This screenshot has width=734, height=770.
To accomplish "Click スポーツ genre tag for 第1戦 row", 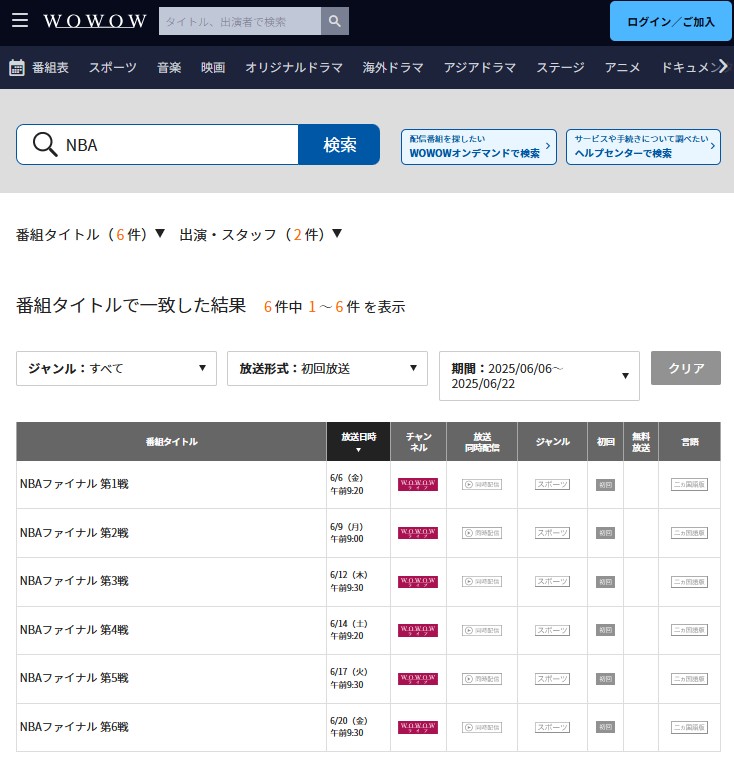I will click(x=552, y=485).
